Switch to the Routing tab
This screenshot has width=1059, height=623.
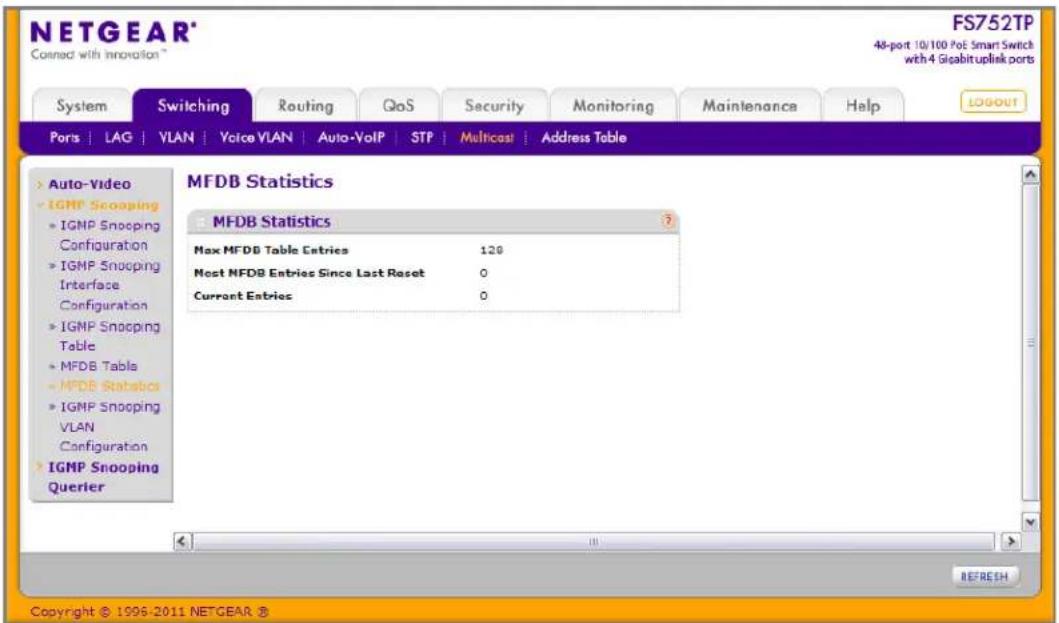pyautogui.click(x=306, y=106)
